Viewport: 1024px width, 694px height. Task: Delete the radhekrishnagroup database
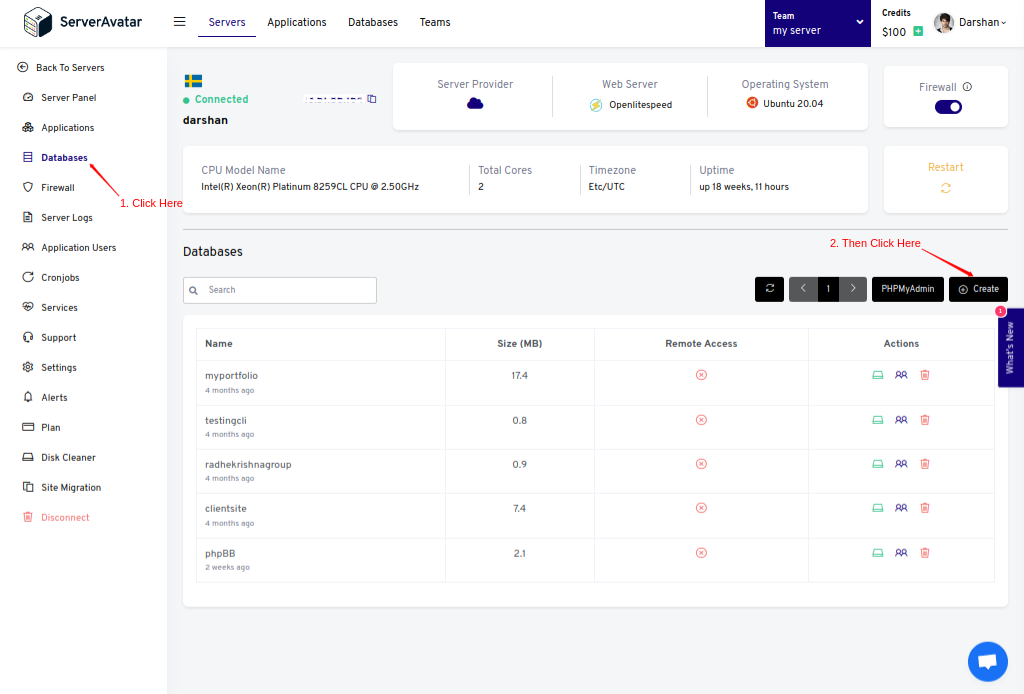click(x=925, y=464)
